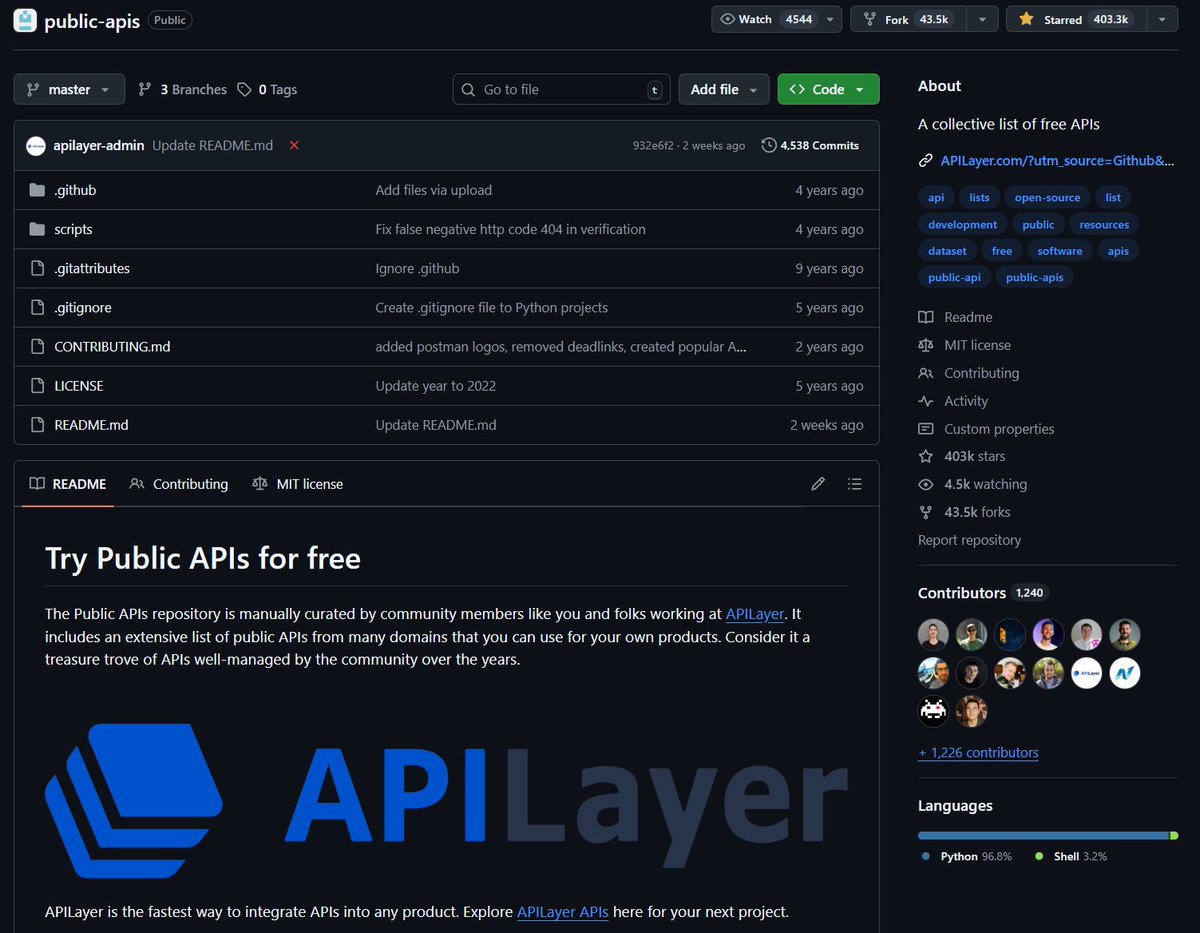Viewport: 1200px width, 933px height.
Task: Open the README.md file
Action: pyautogui.click(x=91, y=425)
